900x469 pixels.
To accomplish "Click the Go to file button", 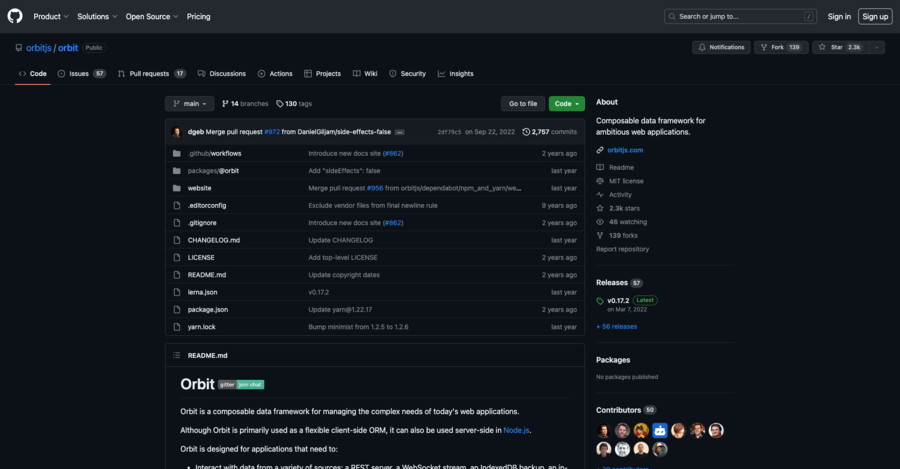I will [x=523, y=104].
